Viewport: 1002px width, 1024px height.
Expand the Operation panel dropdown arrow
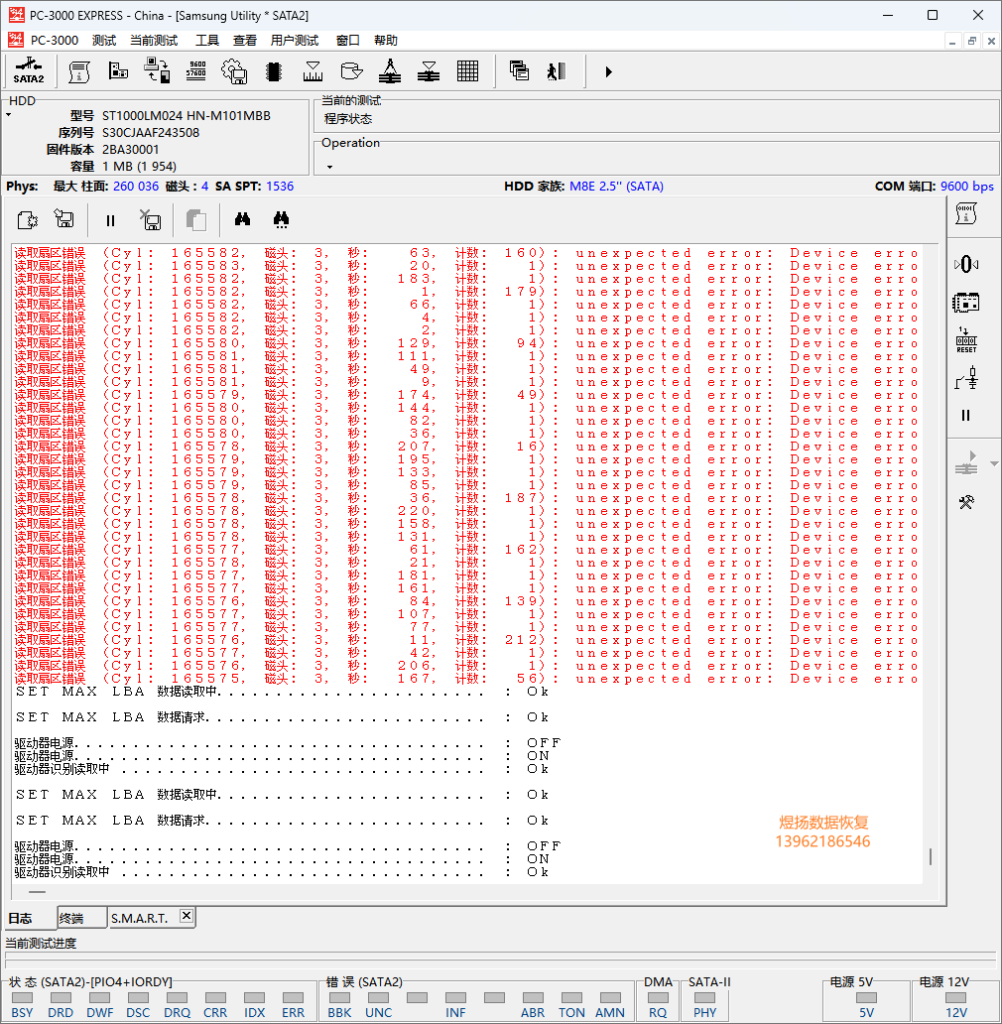coord(330,167)
